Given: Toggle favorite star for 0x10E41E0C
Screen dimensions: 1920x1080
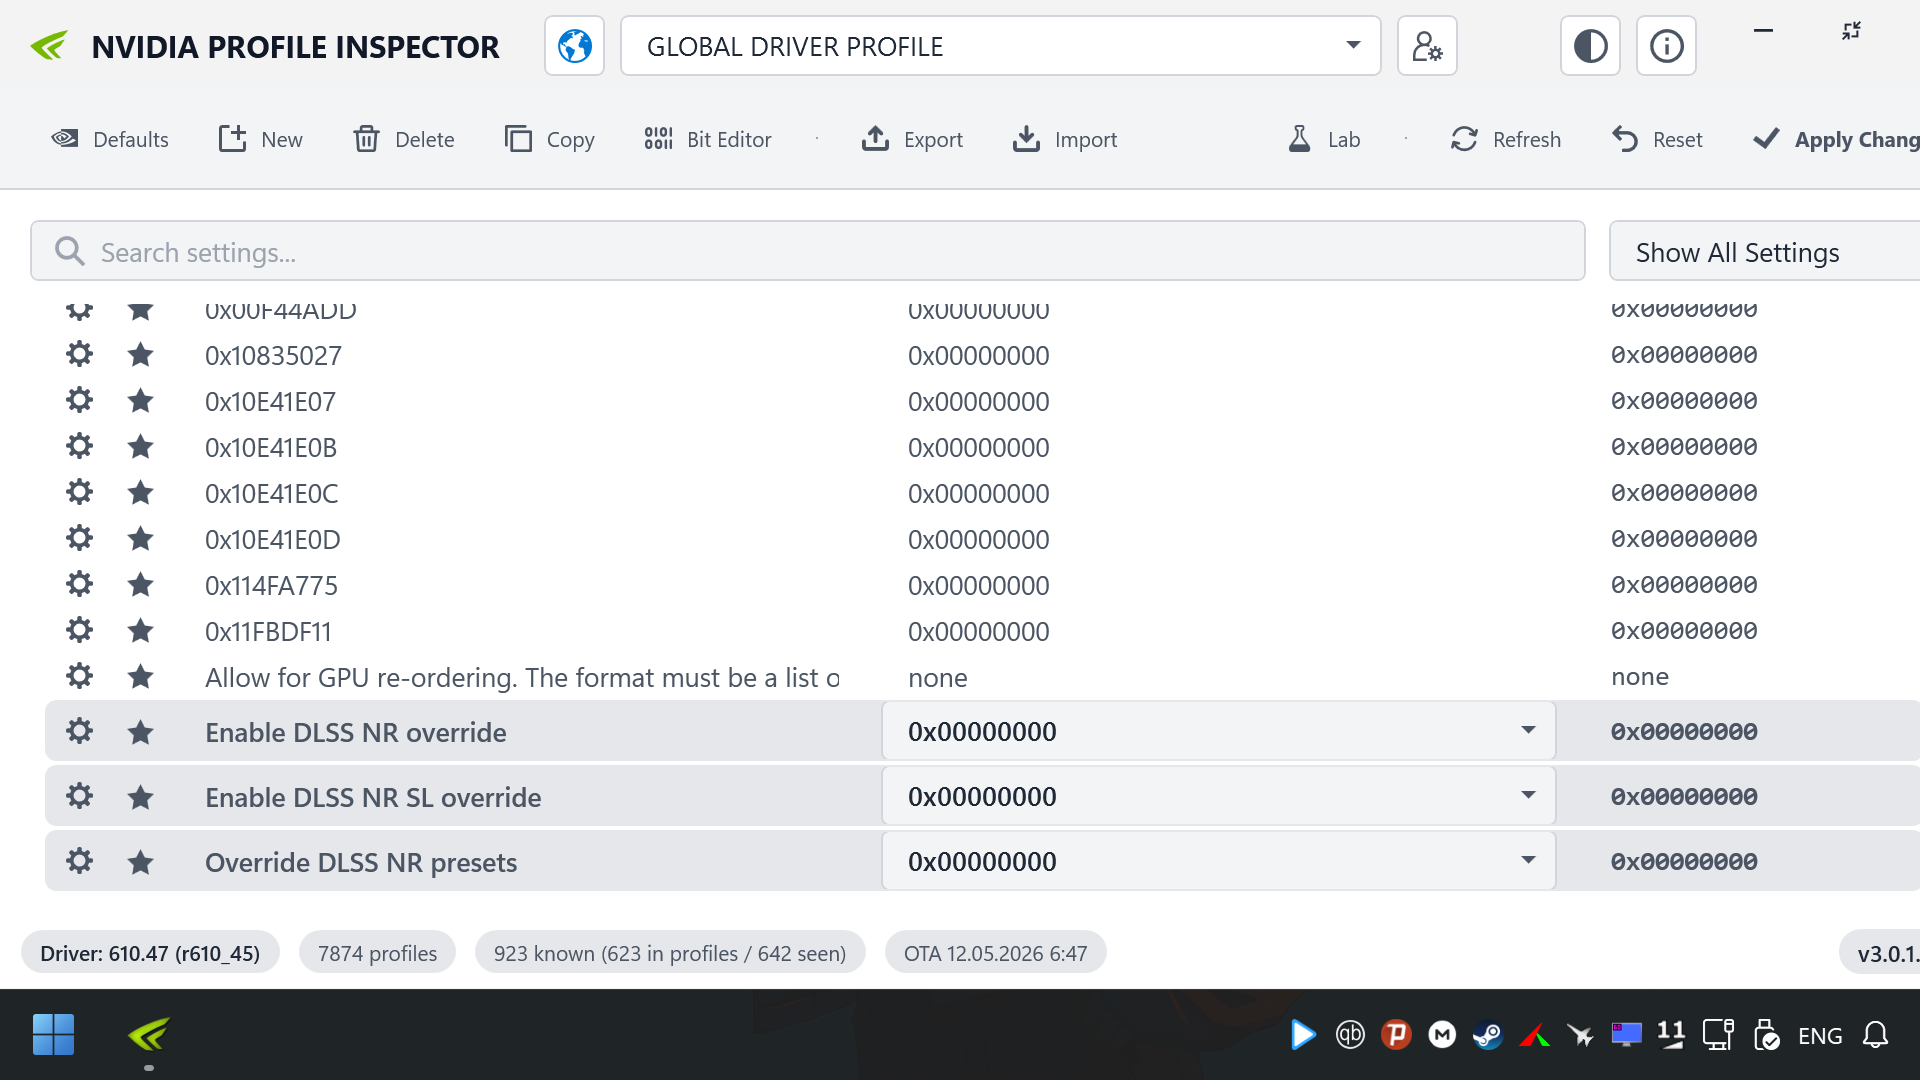Looking at the screenshot, I should point(140,492).
